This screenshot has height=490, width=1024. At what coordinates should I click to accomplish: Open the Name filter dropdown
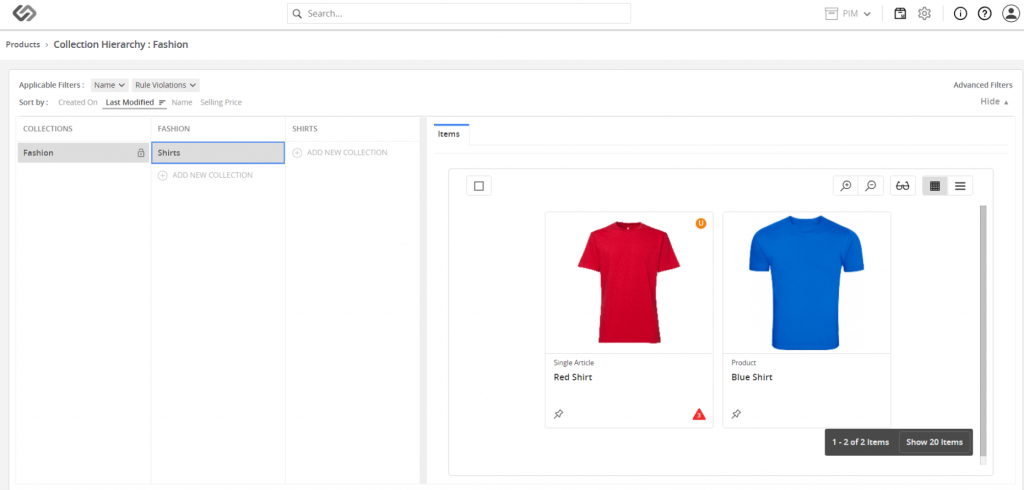point(109,85)
